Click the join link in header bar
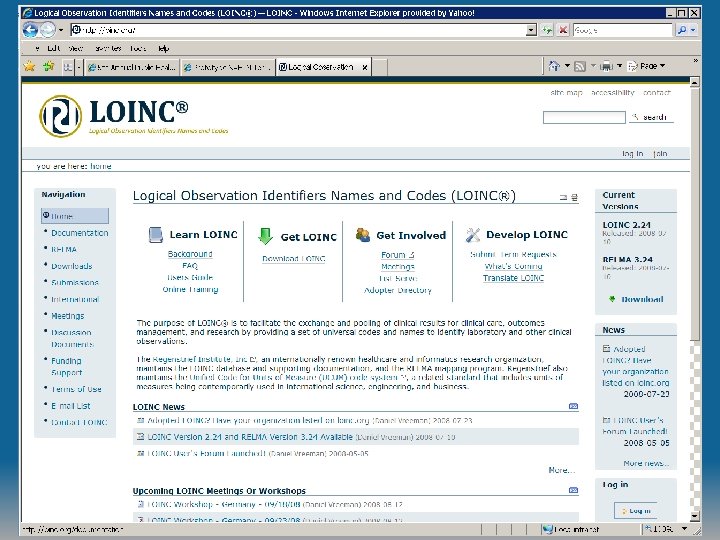This screenshot has width=720, height=540. click(x=660, y=154)
